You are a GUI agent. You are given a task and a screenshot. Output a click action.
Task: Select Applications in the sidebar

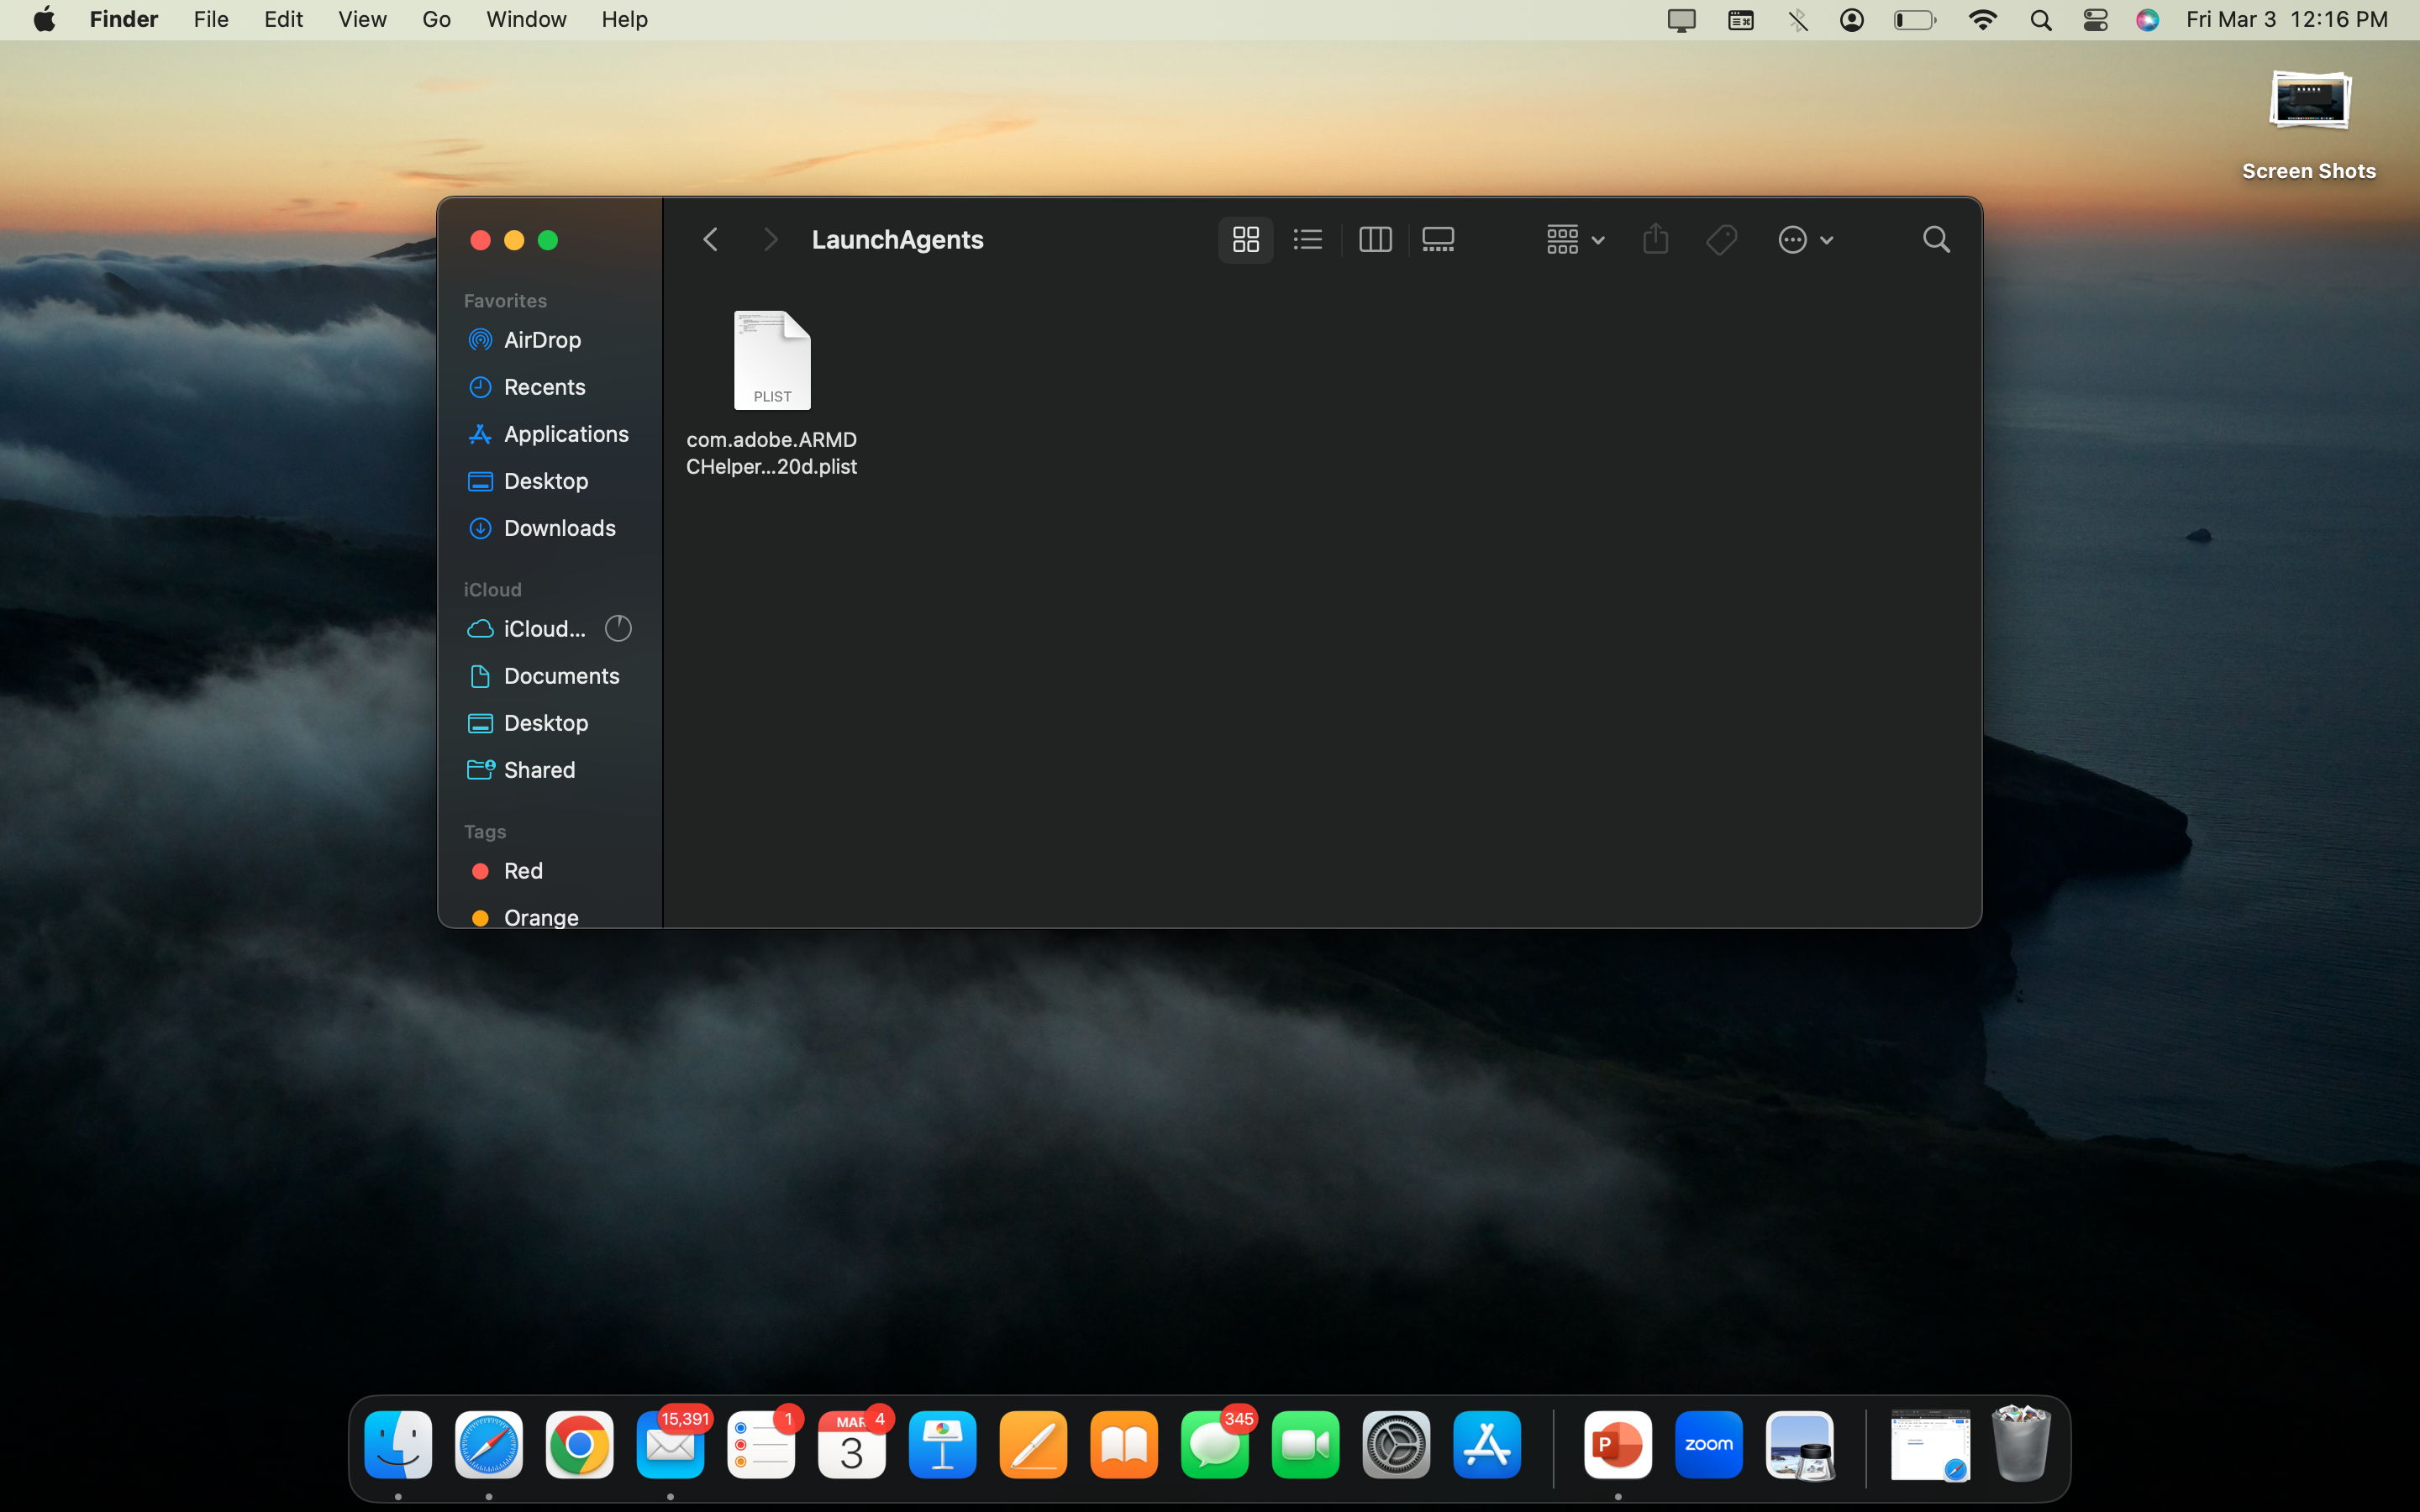(565, 434)
